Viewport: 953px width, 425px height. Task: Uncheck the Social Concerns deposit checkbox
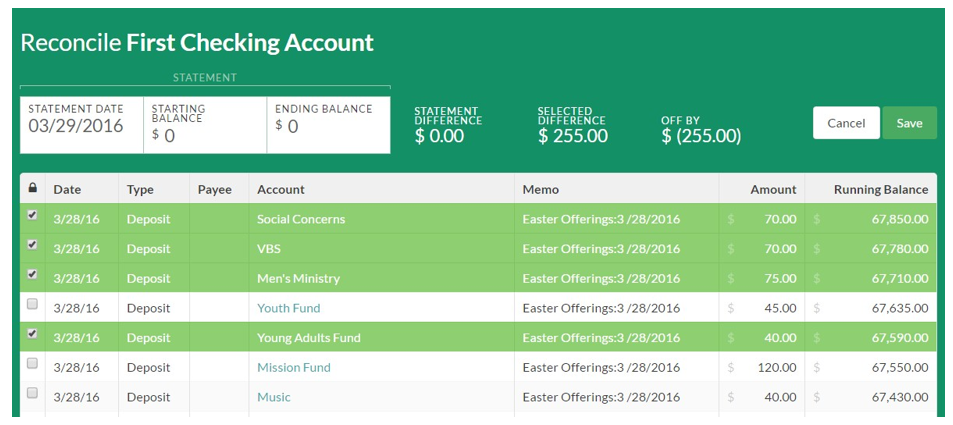[33, 215]
